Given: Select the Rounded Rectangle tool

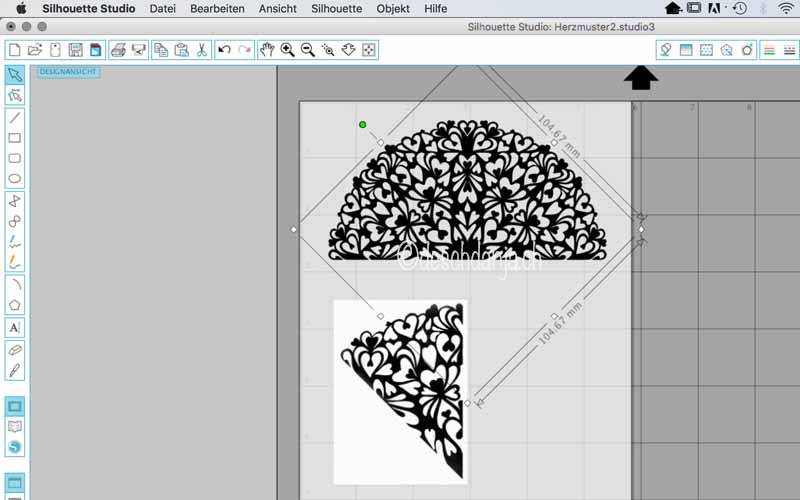Looking at the screenshot, I should pyautogui.click(x=15, y=159).
